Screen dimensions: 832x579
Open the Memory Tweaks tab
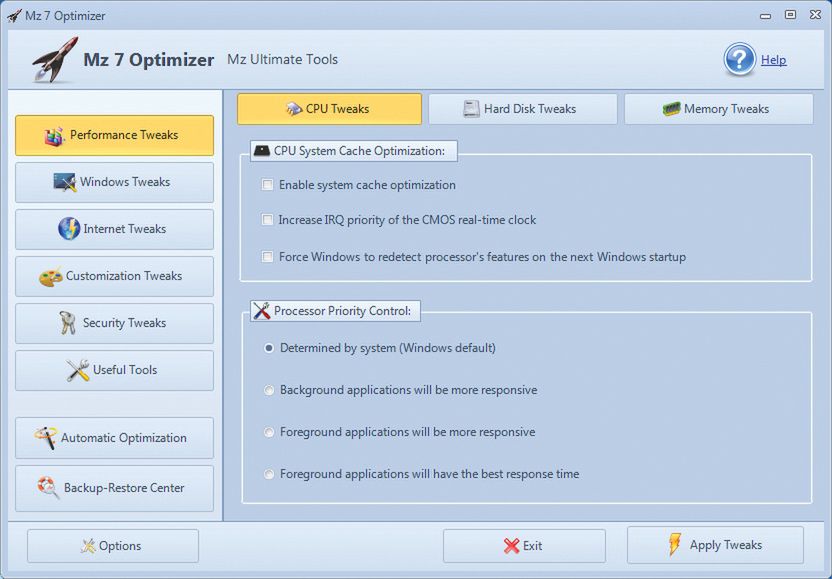(718, 109)
